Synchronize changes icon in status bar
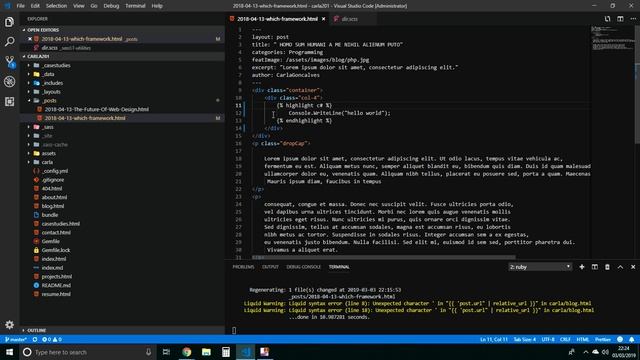Viewport: 640px width, 360px height. (x=35, y=340)
